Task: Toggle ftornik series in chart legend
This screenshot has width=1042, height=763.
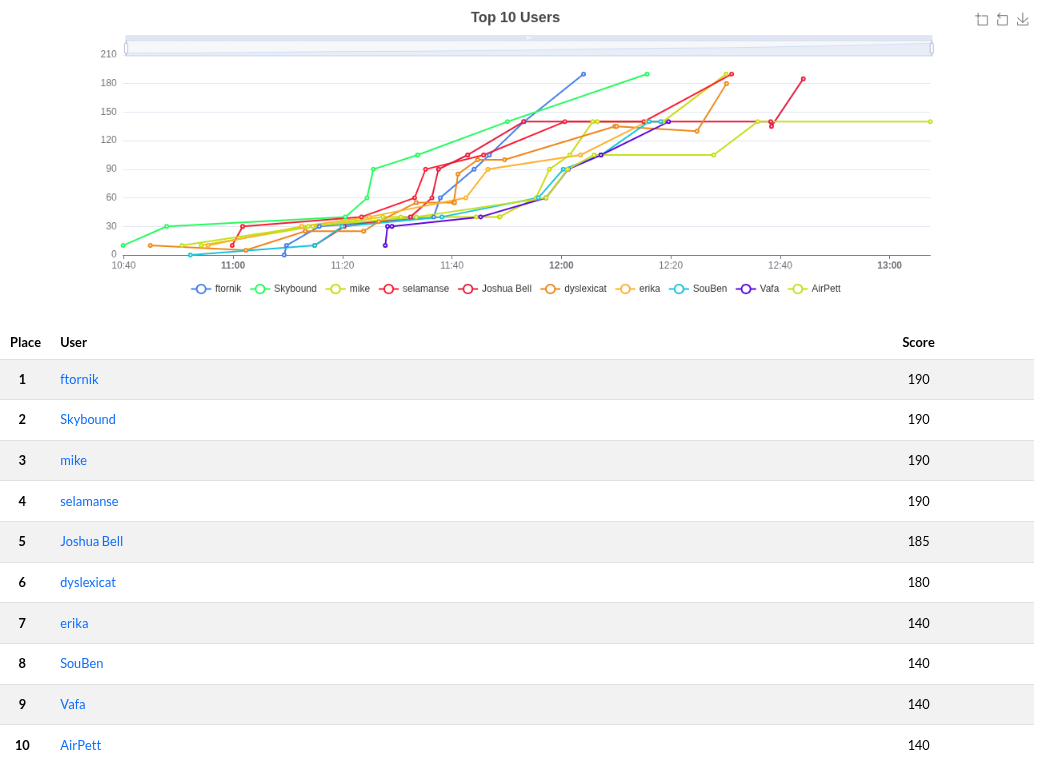Action: pyautogui.click(x=216, y=289)
